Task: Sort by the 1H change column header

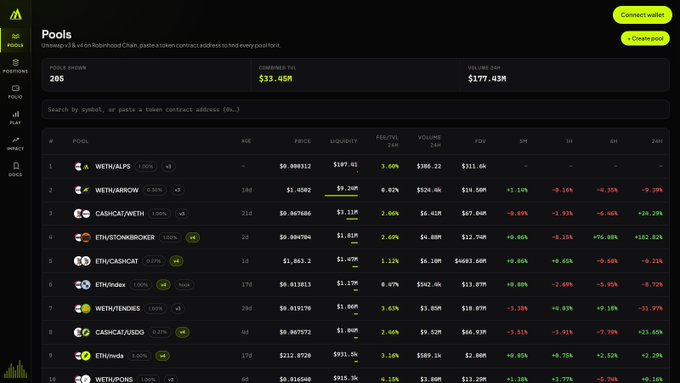Action: coord(569,141)
